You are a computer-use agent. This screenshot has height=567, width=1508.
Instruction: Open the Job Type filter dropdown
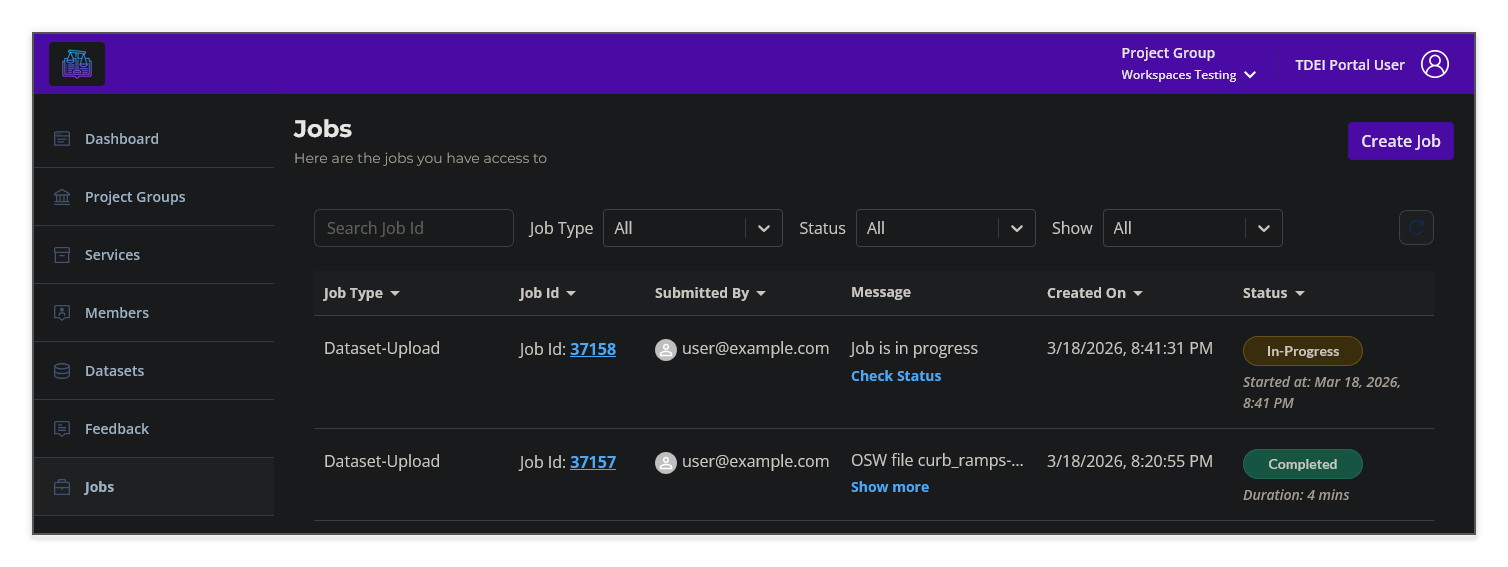pos(693,228)
